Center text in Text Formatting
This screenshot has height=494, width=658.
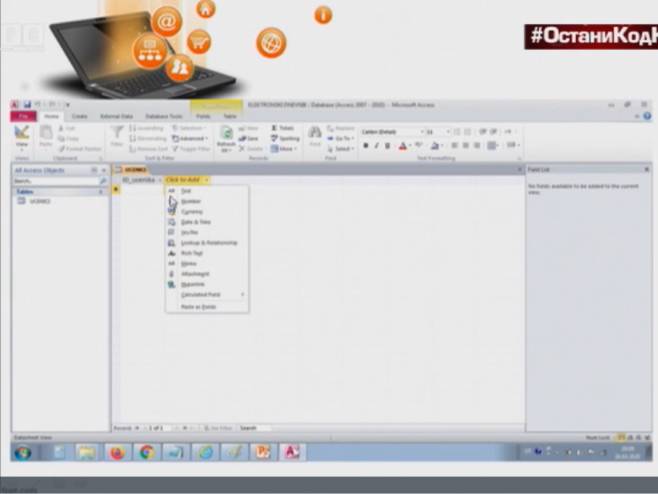(465, 145)
